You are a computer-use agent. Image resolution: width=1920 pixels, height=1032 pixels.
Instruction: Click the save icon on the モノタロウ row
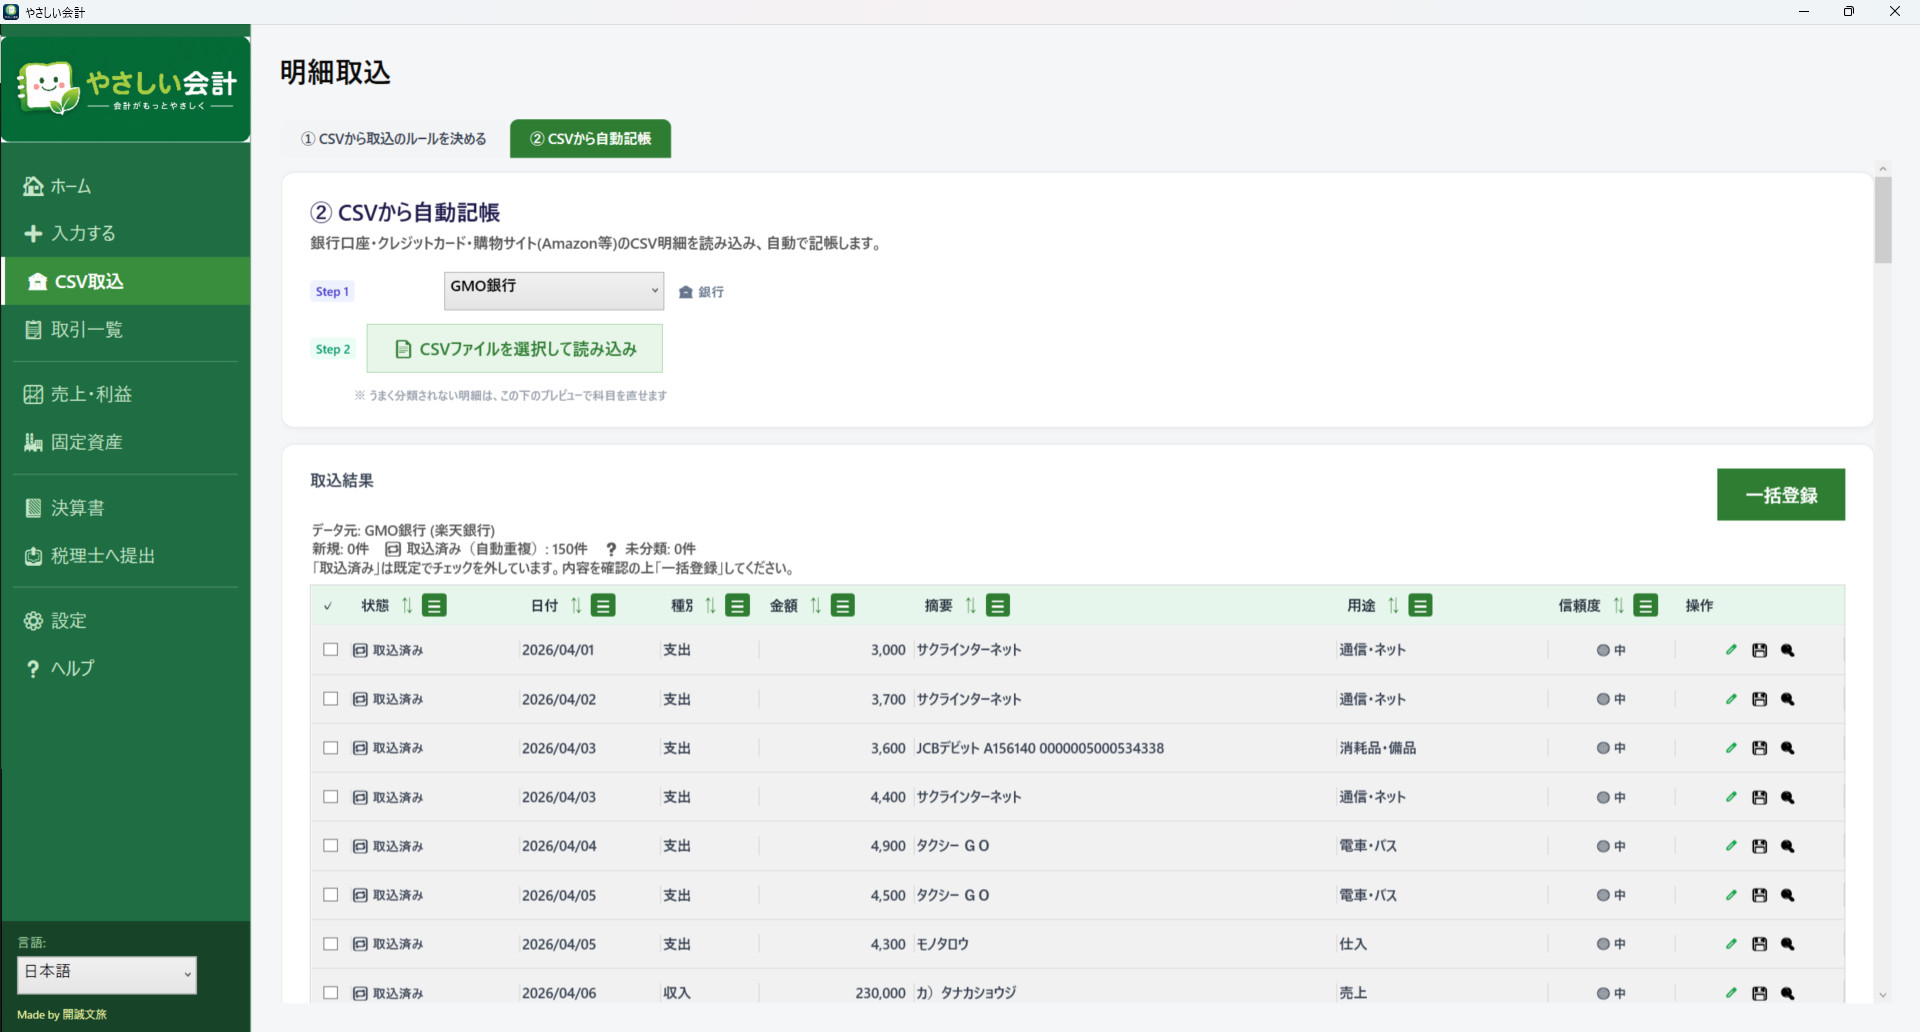pyautogui.click(x=1760, y=944)
